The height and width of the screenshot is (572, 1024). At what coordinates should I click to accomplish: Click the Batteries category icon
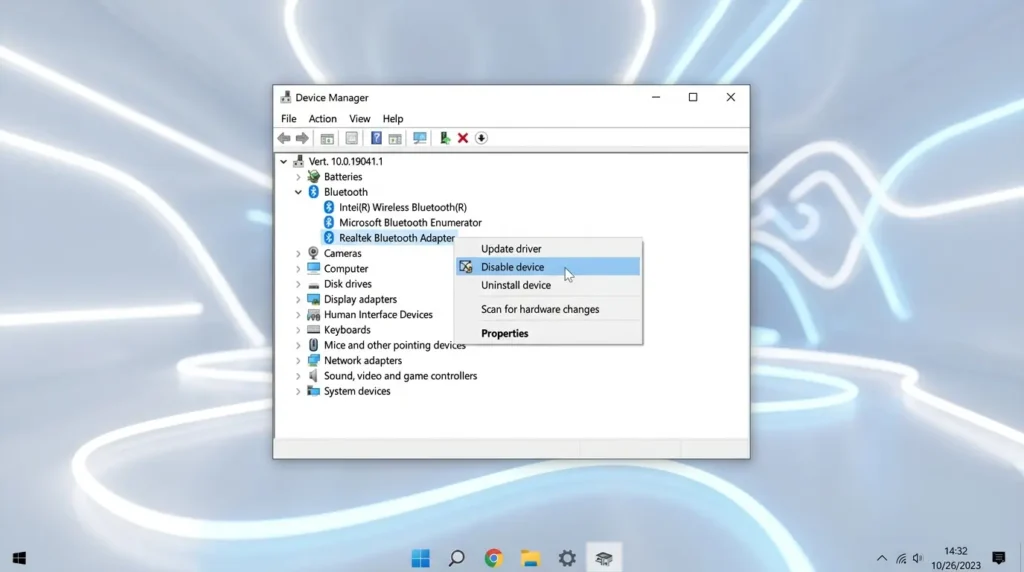point(313,176)
